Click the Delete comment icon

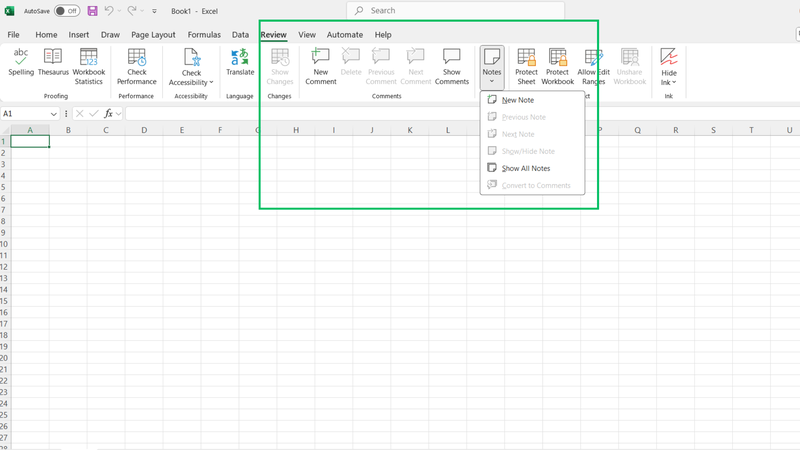pos(351,56)
